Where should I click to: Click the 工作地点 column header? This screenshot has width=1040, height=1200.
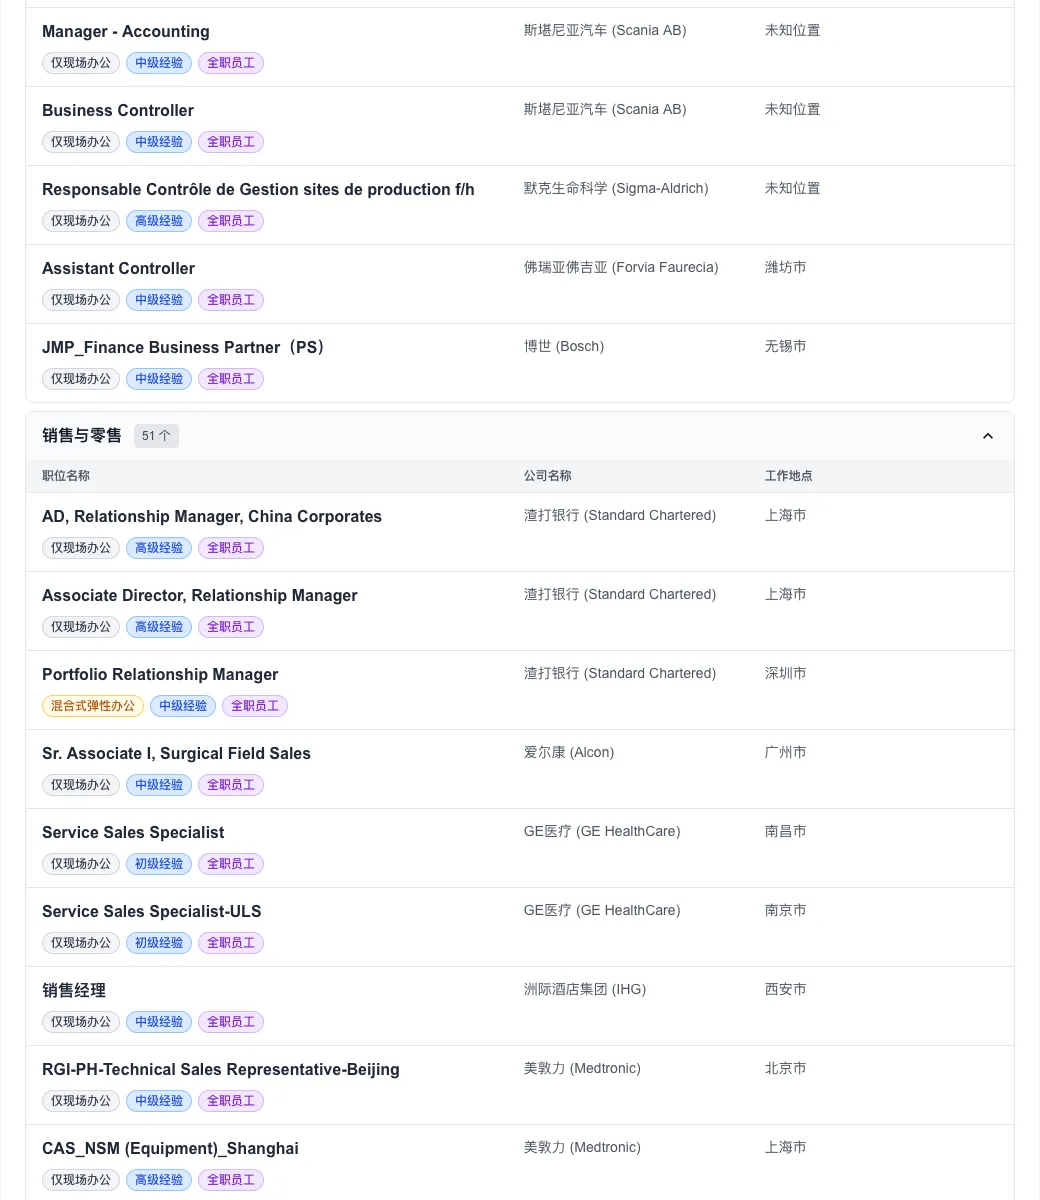click(x=789, y=476)
